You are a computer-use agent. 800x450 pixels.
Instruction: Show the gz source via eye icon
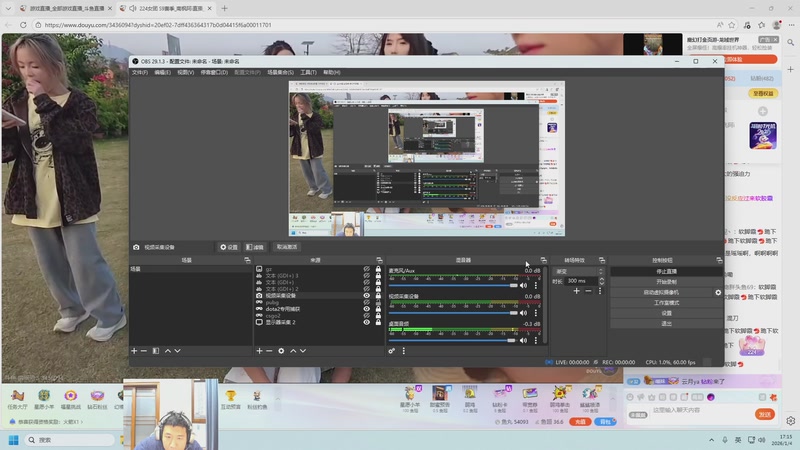[366, 269]
